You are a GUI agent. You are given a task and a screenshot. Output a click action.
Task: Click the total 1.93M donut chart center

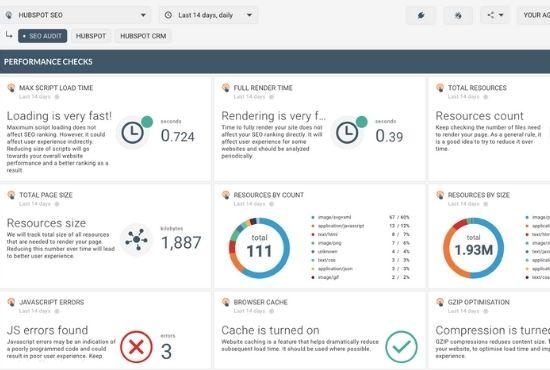pyautogui.click(x=474, y=248)
